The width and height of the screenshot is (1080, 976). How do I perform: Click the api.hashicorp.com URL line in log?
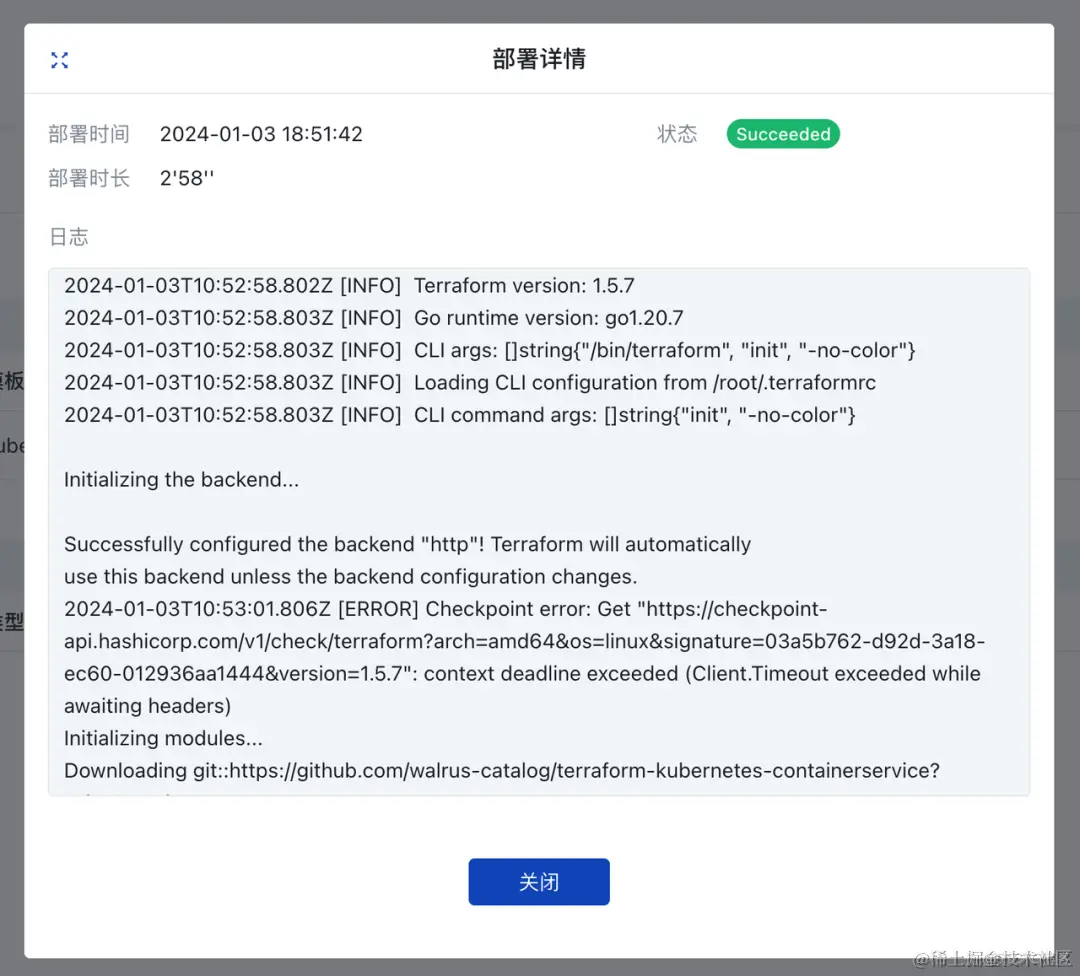(x=524, y=641)
